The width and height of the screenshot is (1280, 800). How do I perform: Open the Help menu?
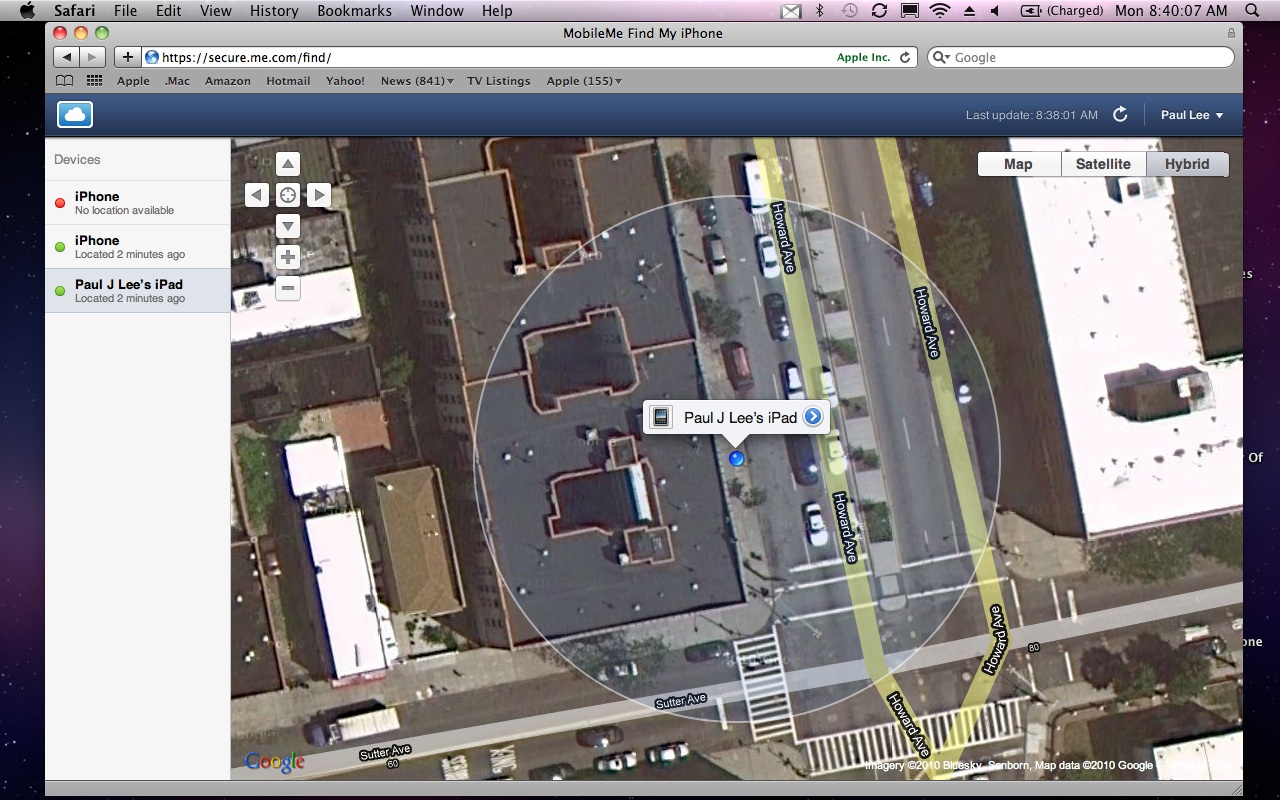(x=497, y=10)
